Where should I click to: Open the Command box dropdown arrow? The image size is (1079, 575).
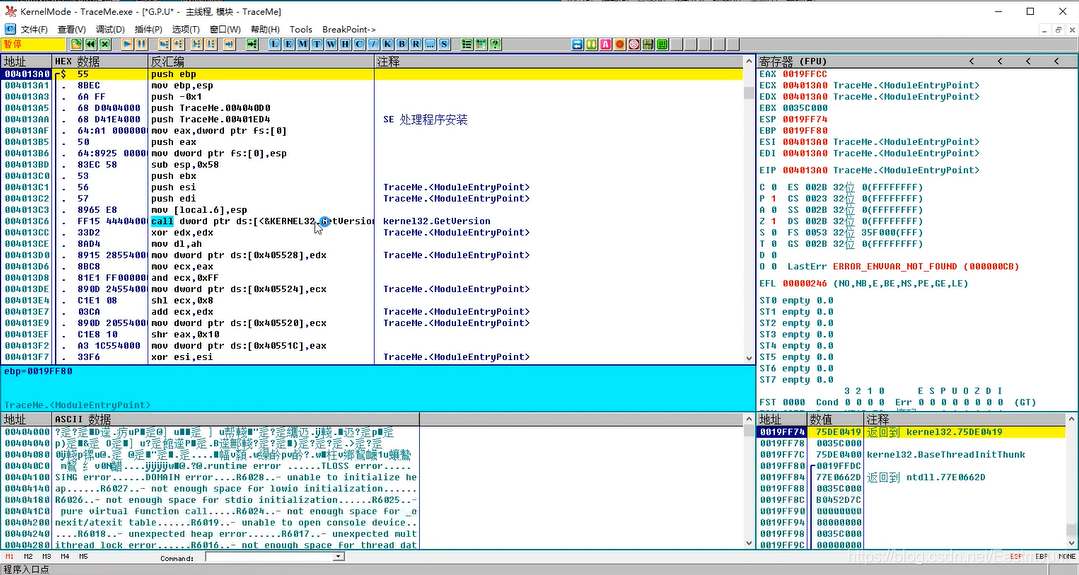(x=339, y=556)
